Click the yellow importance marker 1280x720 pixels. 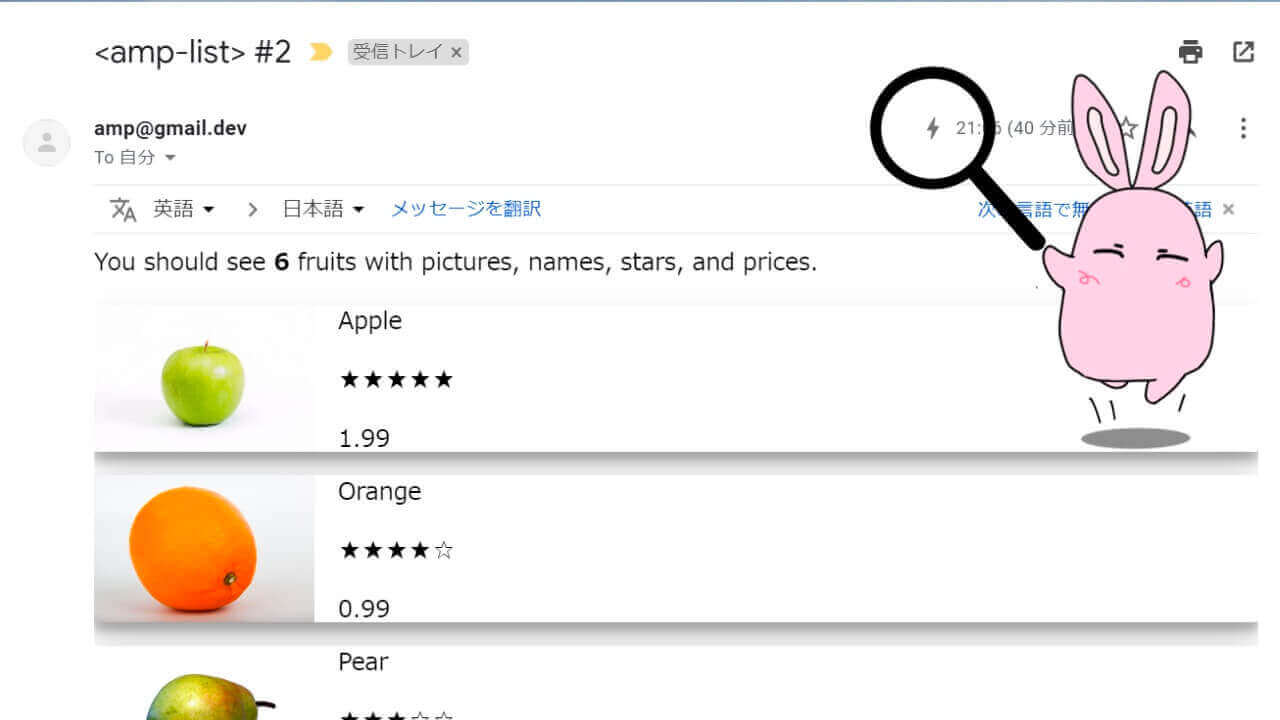320,52
